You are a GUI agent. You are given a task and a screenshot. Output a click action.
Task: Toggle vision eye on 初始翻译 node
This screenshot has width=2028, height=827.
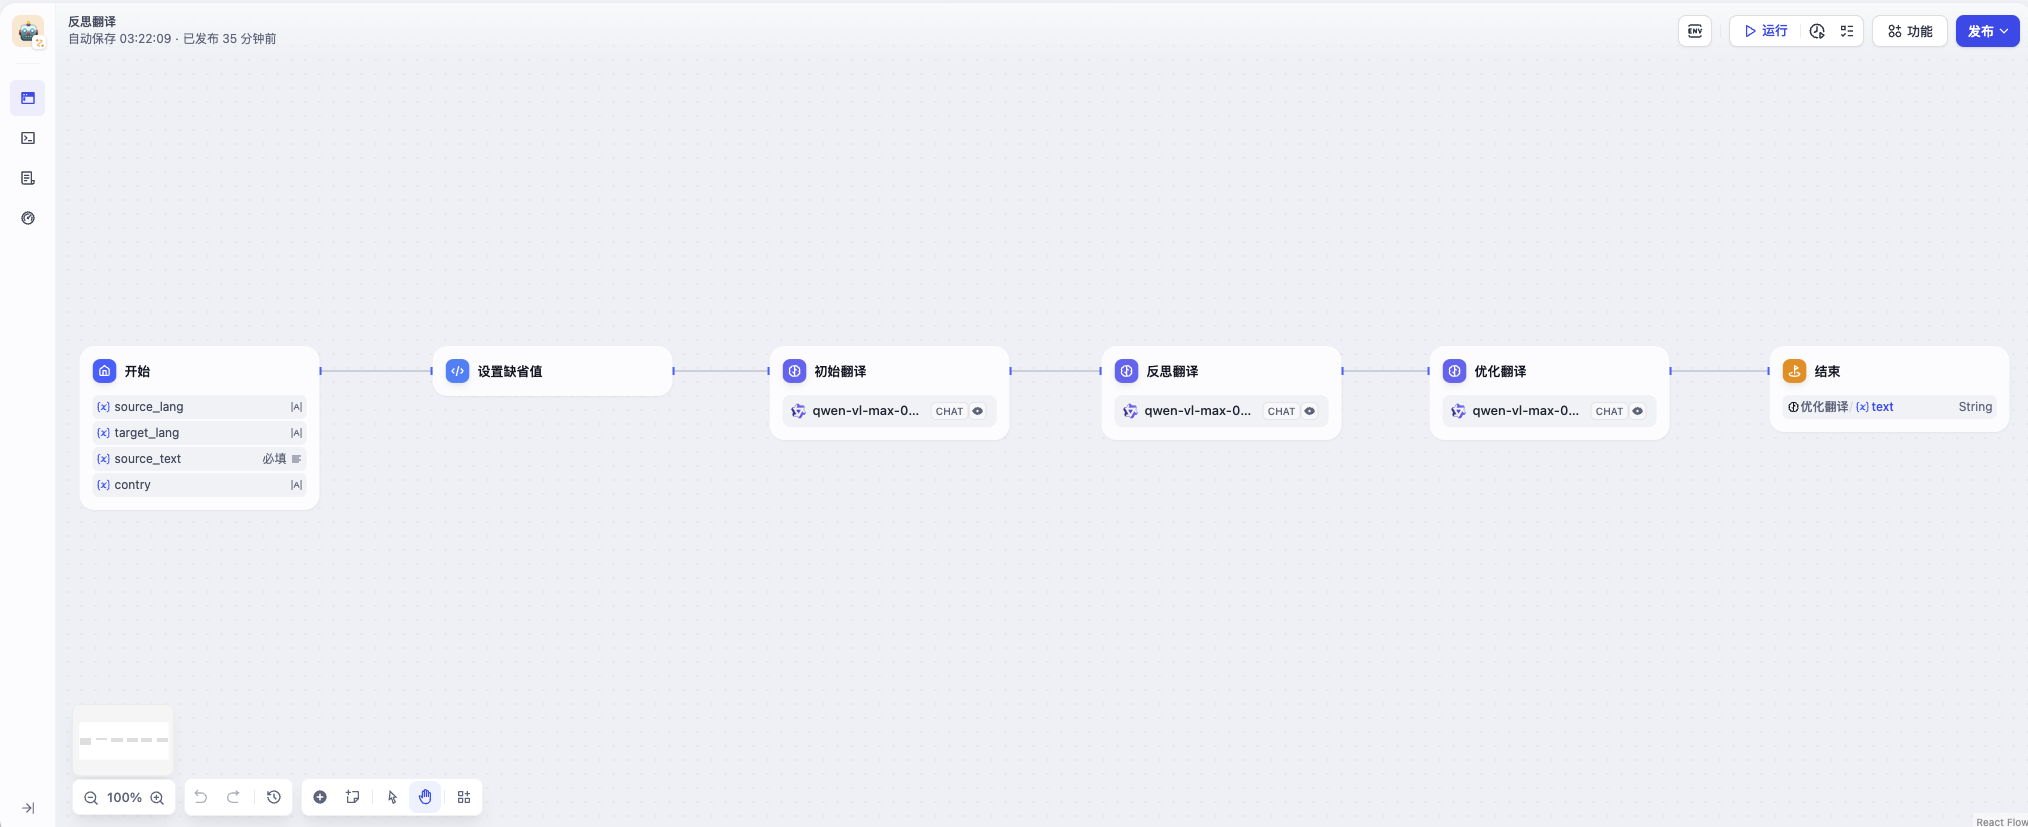pyautogui.click(x=978, y=411)
